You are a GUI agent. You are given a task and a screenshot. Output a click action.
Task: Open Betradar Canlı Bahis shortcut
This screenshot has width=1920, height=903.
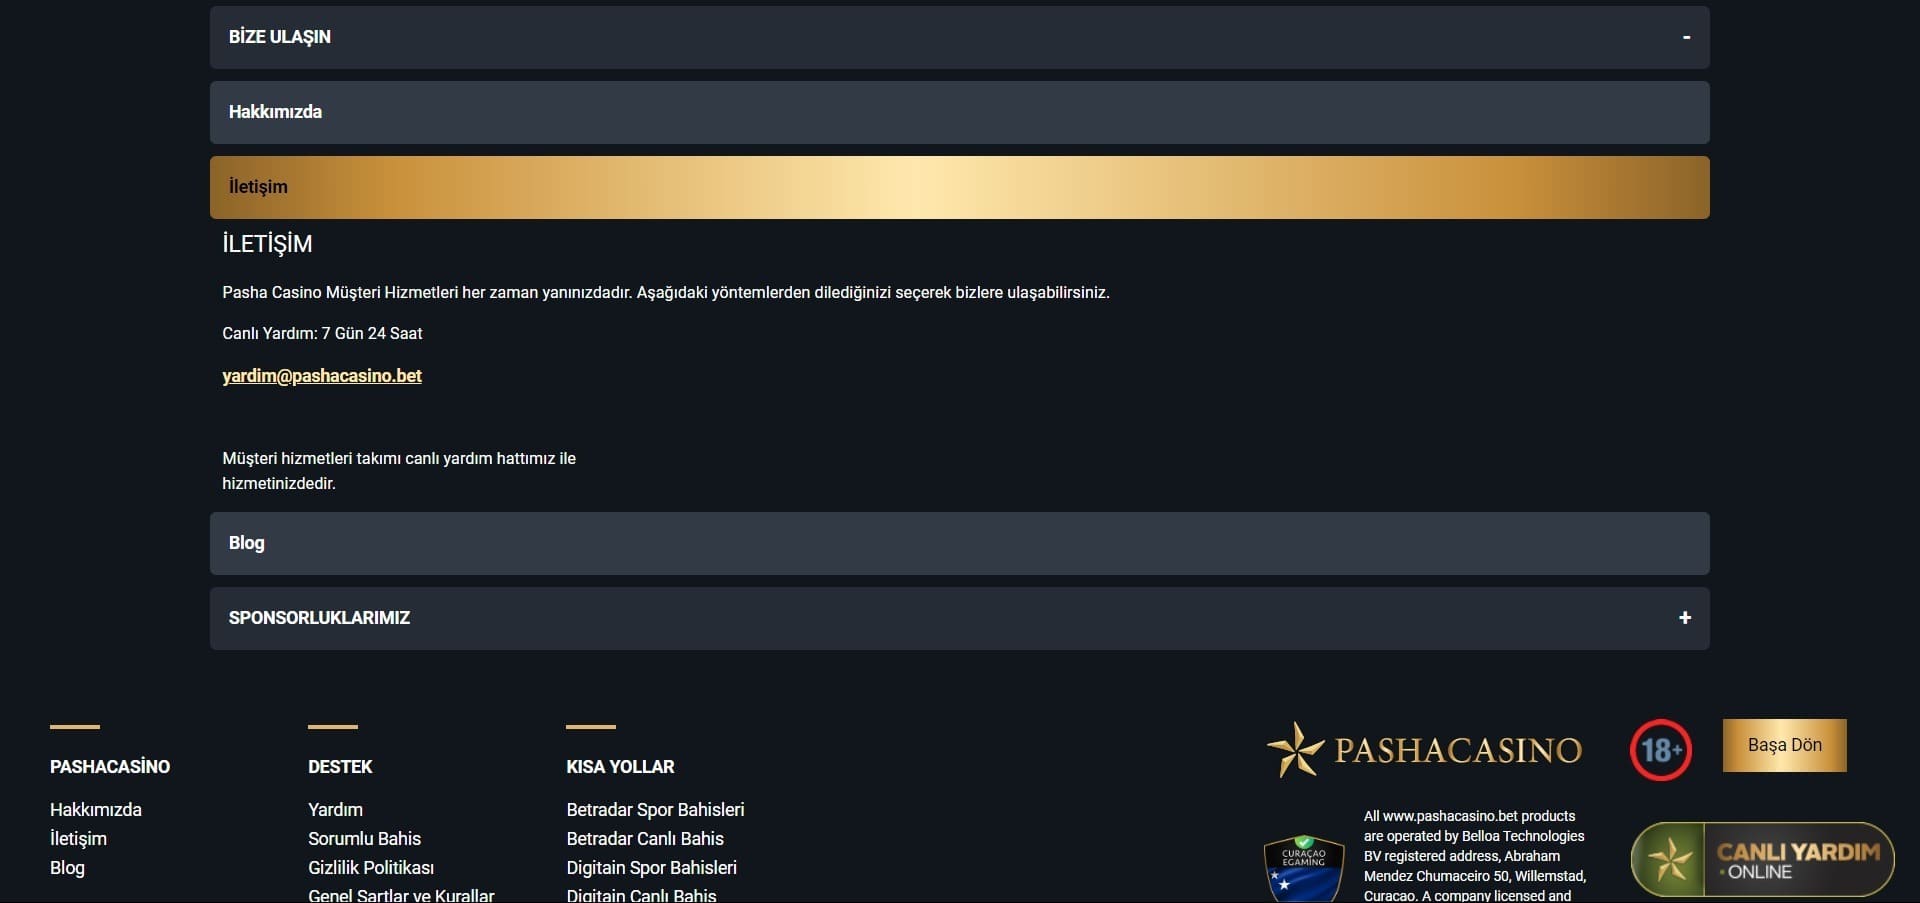[x=645, y=839]
